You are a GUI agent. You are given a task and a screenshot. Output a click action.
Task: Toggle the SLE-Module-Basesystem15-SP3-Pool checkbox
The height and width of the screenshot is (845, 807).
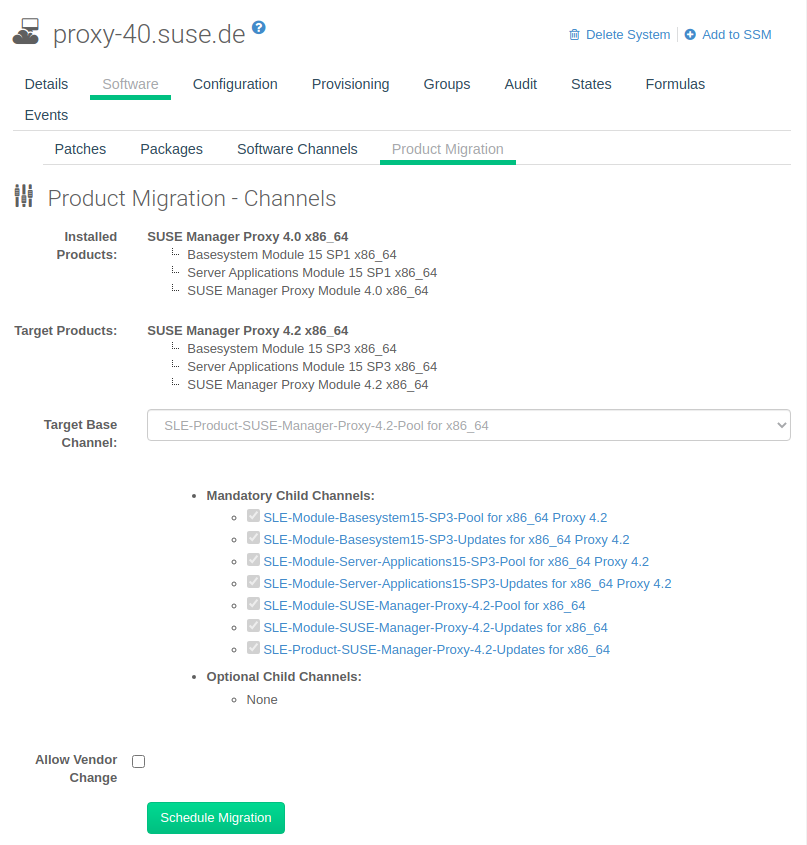click(x=253, y=515)
